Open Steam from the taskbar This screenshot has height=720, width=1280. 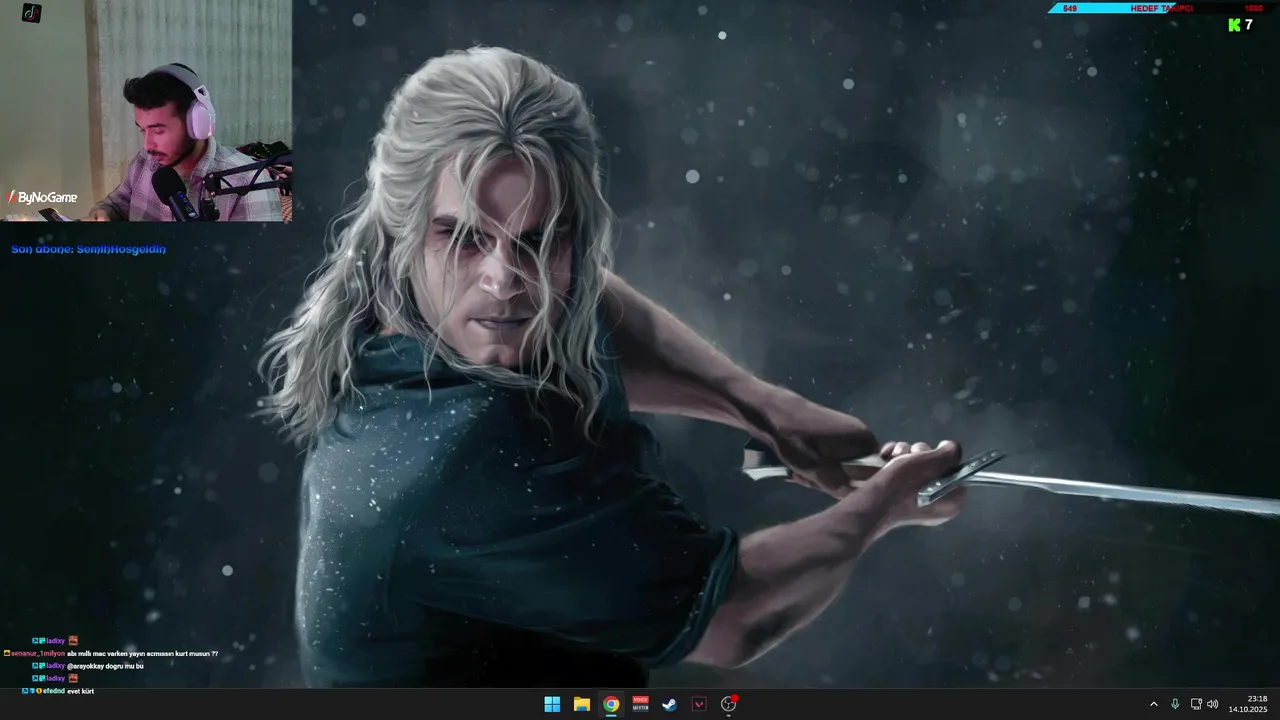(670, 704)
